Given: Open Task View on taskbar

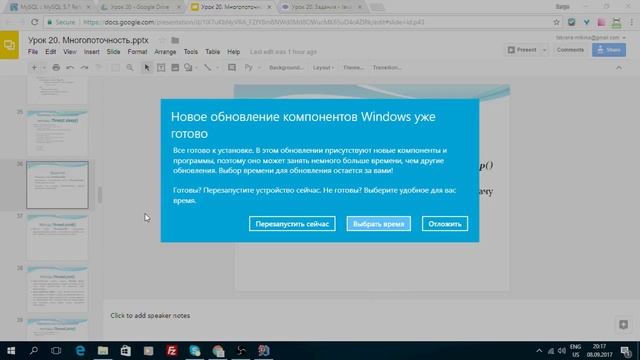Looking at the screenshot, I should pyautogui.click(x=56, y=351).
